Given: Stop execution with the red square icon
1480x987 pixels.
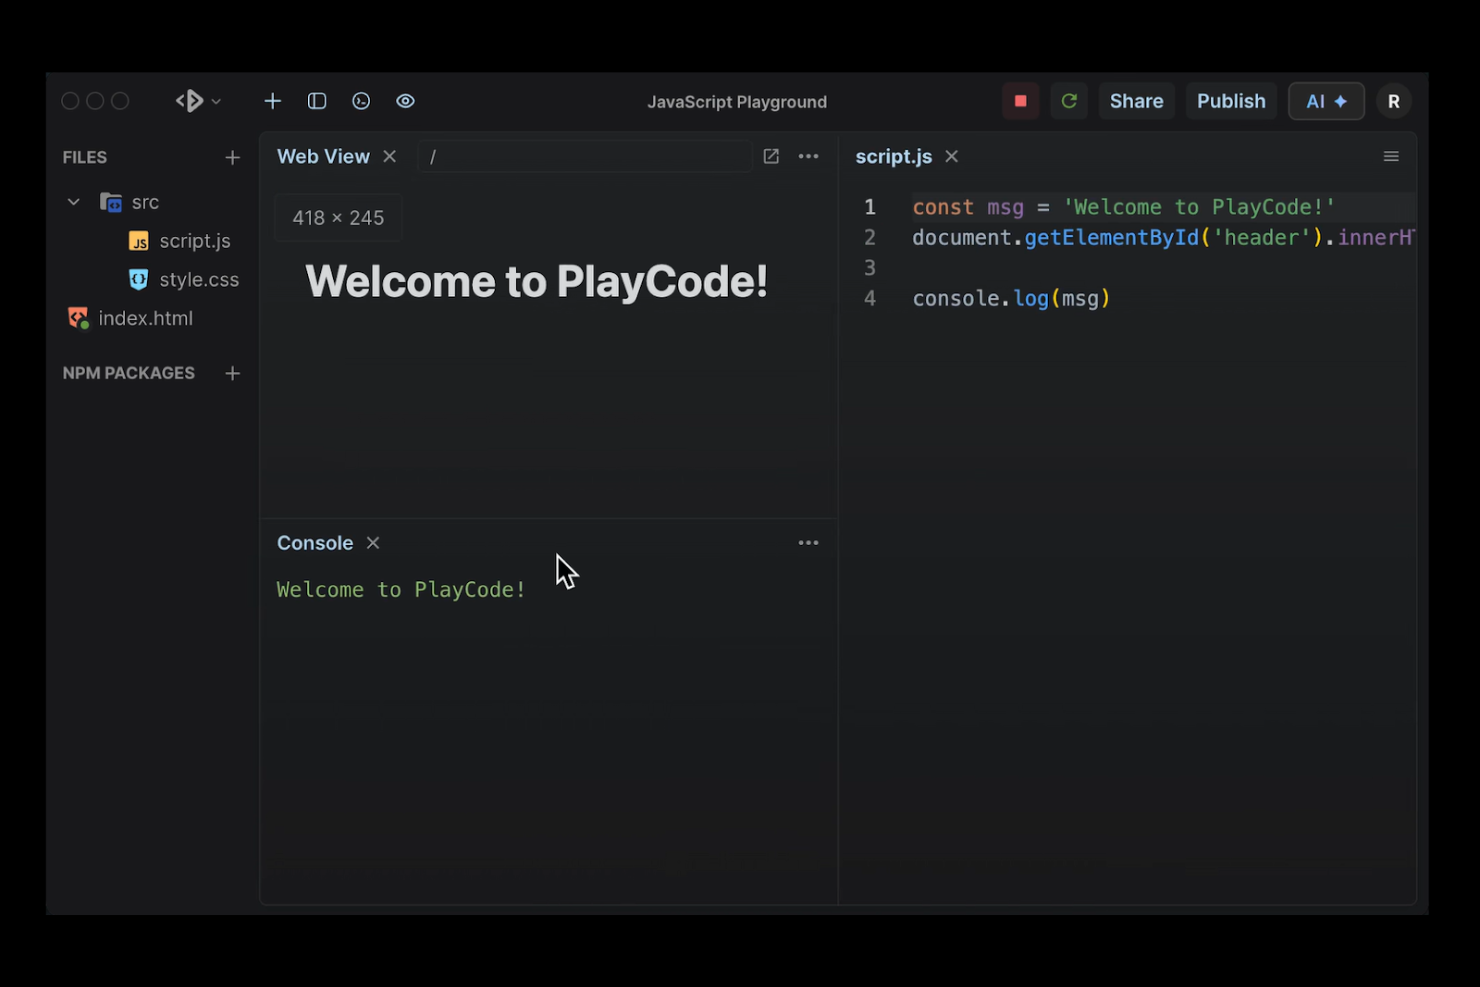Looking at the screenshot, I should pyautogui.click(x=1020, y=100).
